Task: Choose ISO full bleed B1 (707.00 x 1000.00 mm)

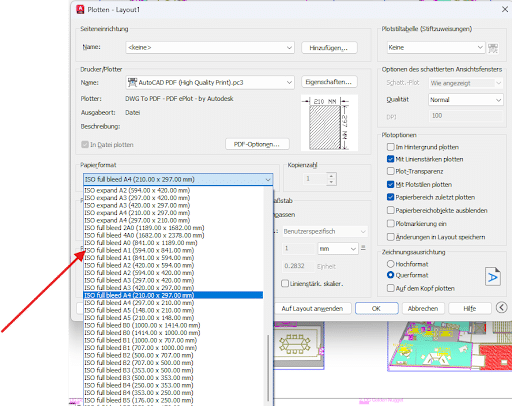Action: tap(173, 348)
